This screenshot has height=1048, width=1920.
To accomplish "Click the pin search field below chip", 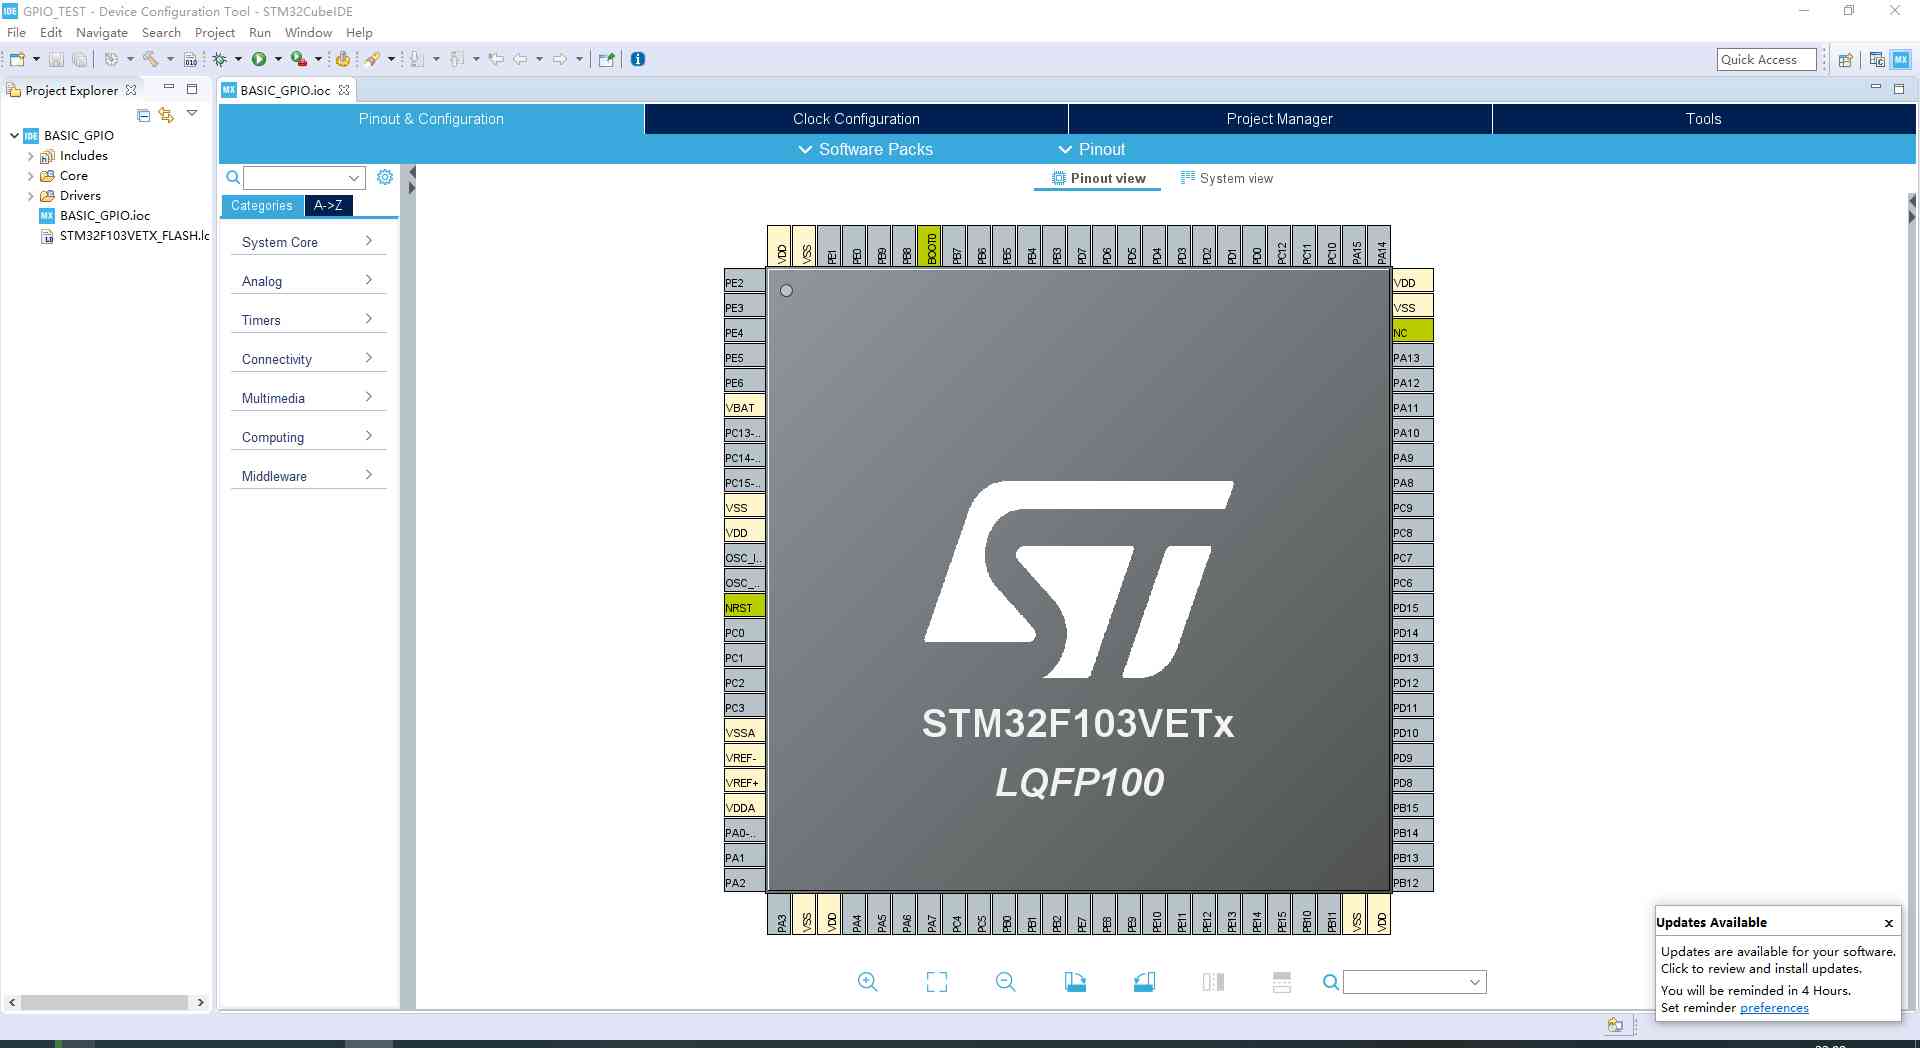I will pos(1406,982).
